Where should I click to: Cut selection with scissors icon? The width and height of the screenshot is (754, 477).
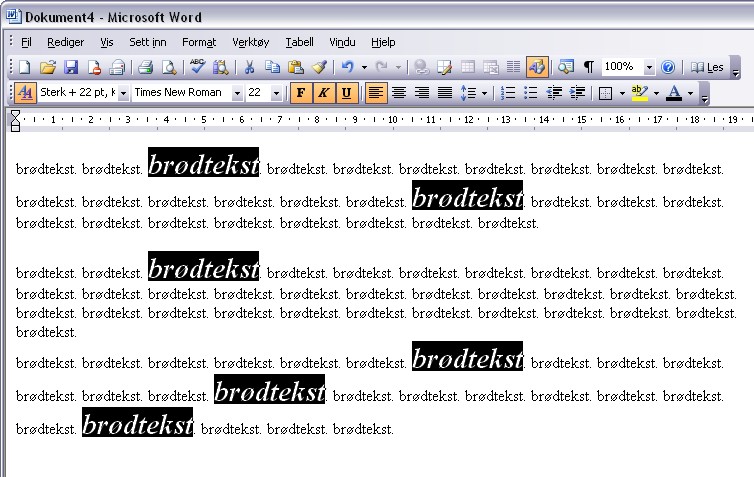pyautogui.click(x=249, y=67)
